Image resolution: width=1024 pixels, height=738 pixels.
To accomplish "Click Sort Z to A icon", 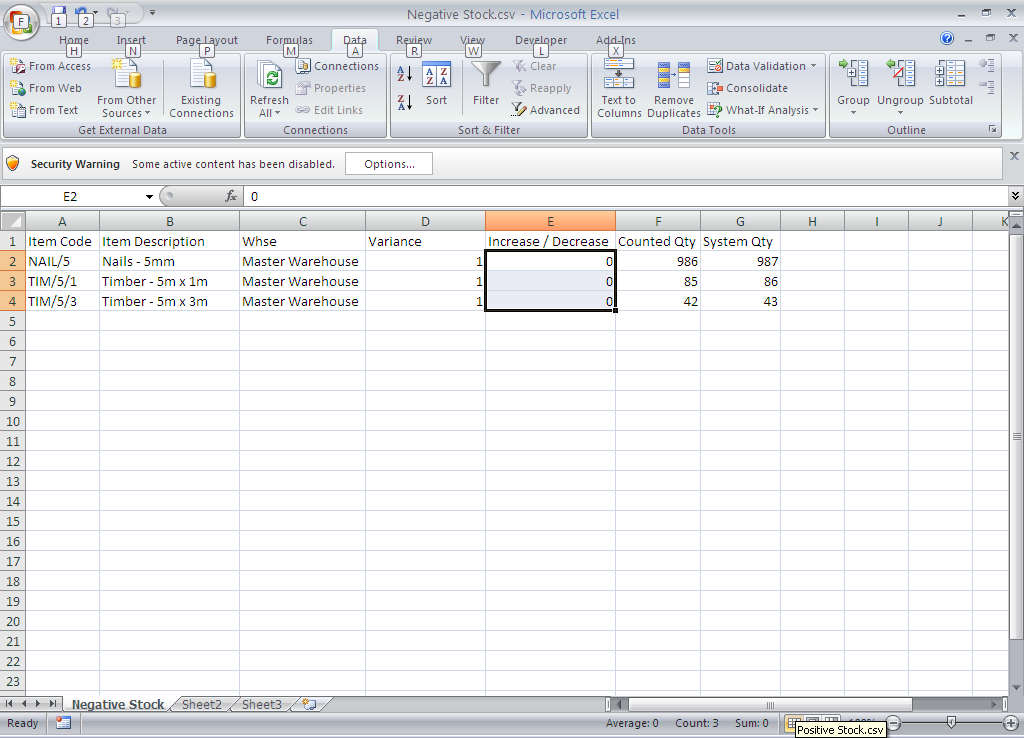I will [405, 102].
